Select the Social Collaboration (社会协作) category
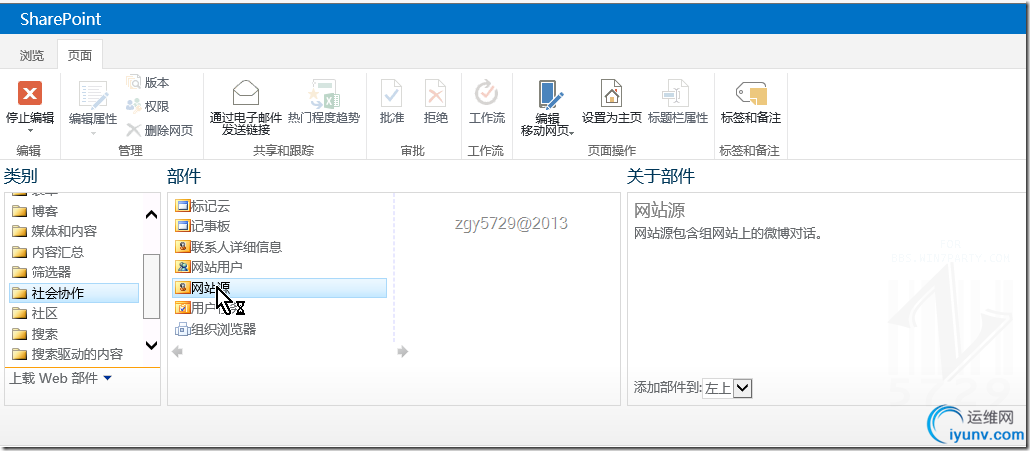Screen dimensions: 1030x451 (x=74, y=293)
